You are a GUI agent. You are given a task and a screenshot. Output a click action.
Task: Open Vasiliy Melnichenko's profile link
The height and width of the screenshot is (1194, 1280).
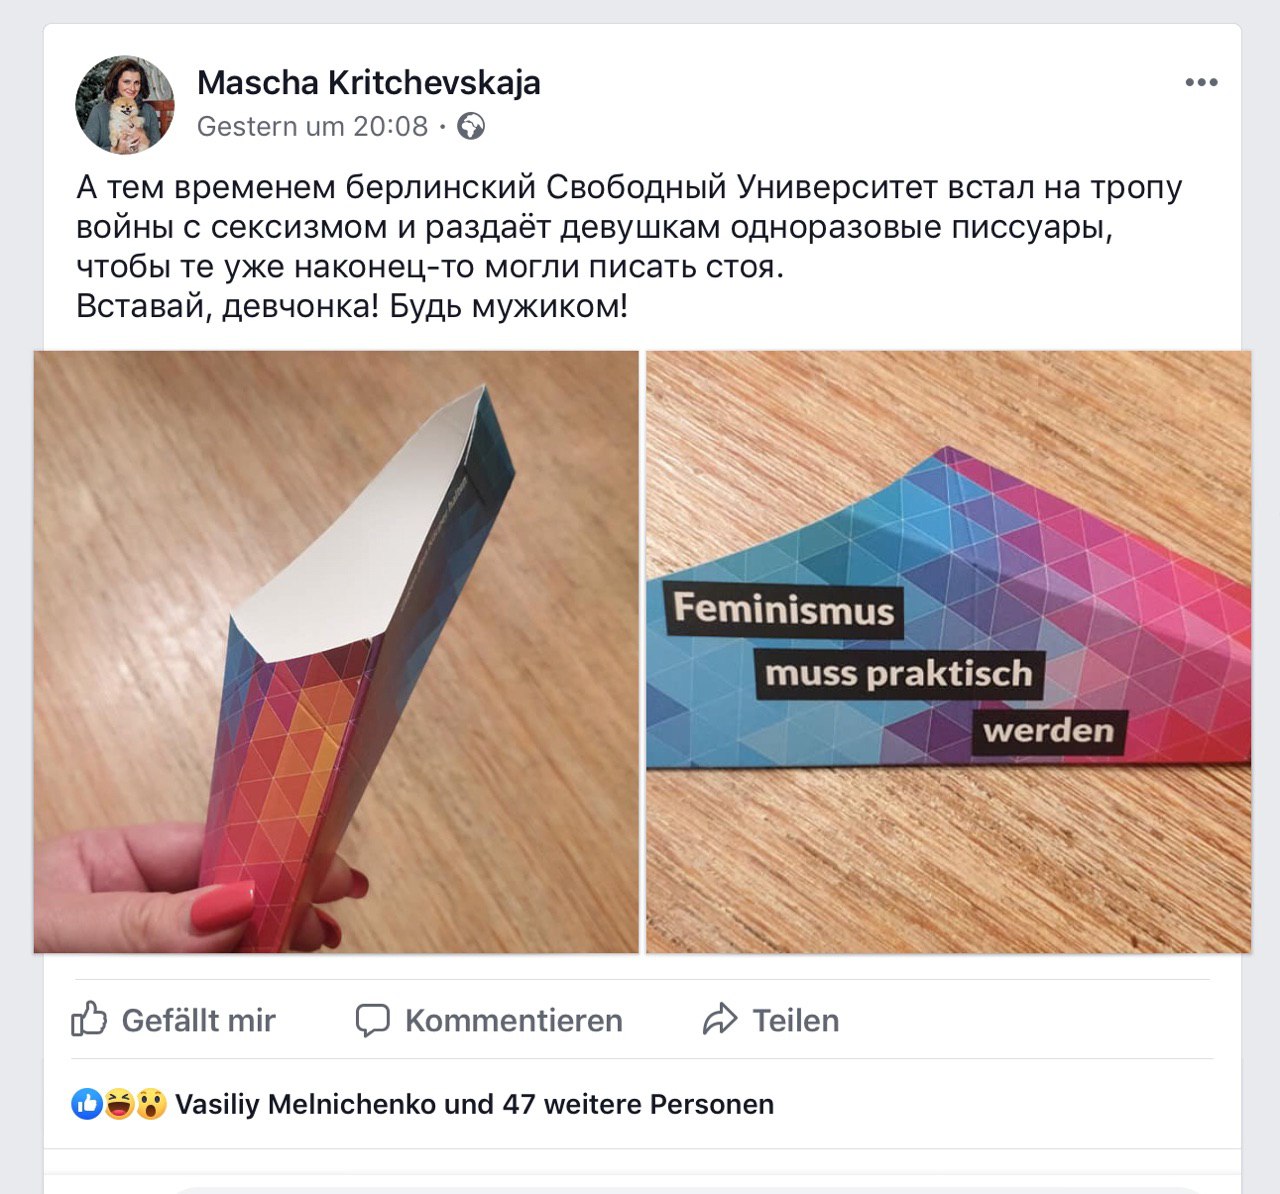(x=305, y=1104)
